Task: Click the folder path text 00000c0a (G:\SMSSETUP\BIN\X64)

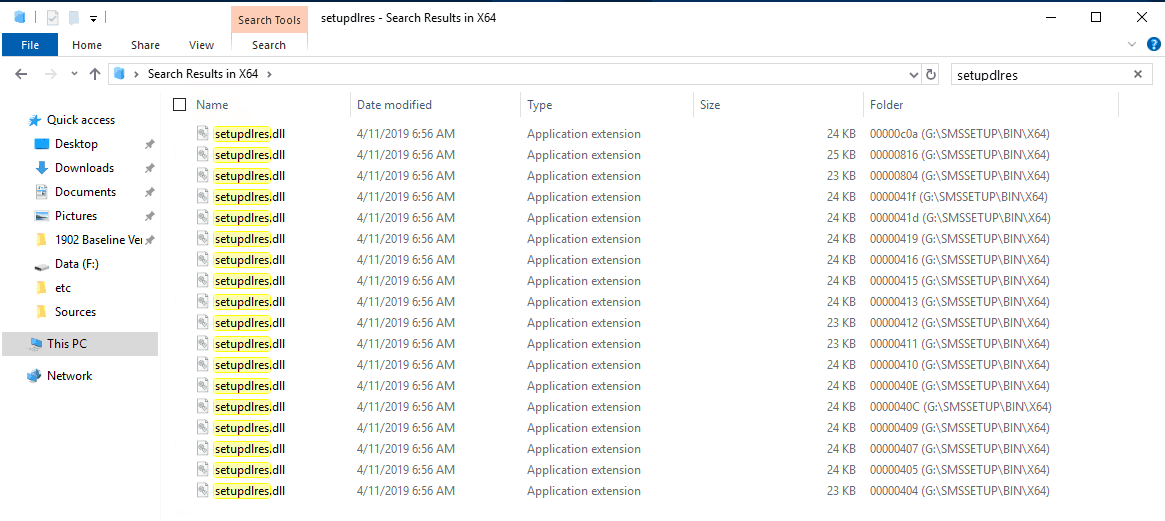Action: (959, 134)
